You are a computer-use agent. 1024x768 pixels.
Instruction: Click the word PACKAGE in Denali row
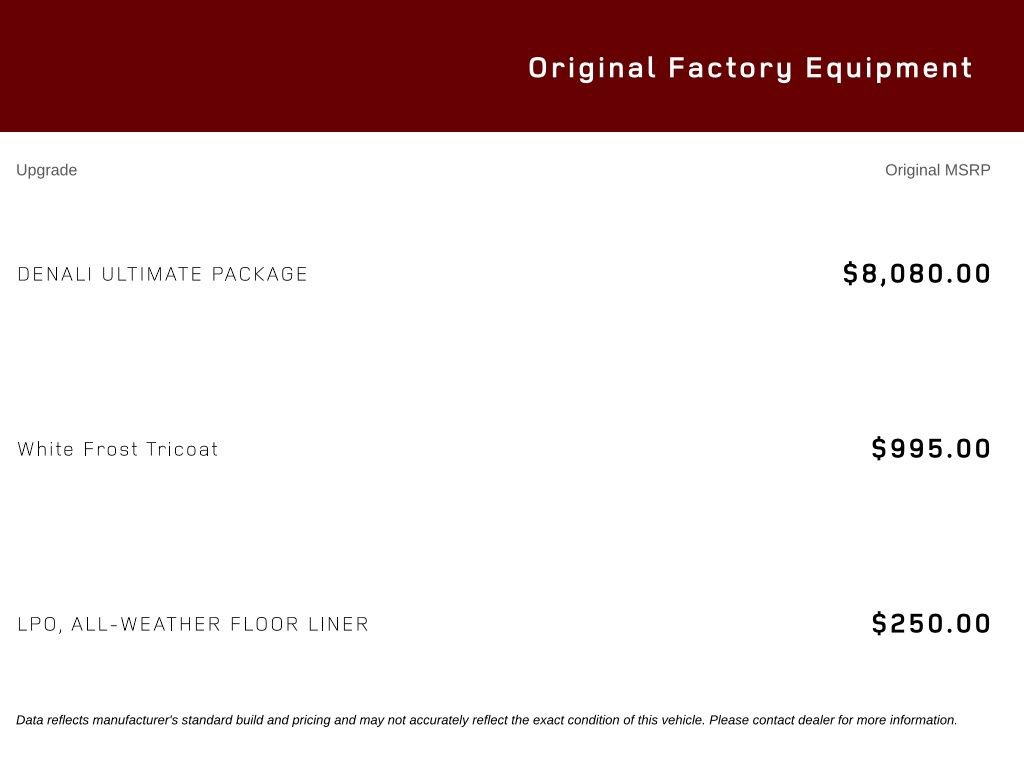(x=259, y=274)
